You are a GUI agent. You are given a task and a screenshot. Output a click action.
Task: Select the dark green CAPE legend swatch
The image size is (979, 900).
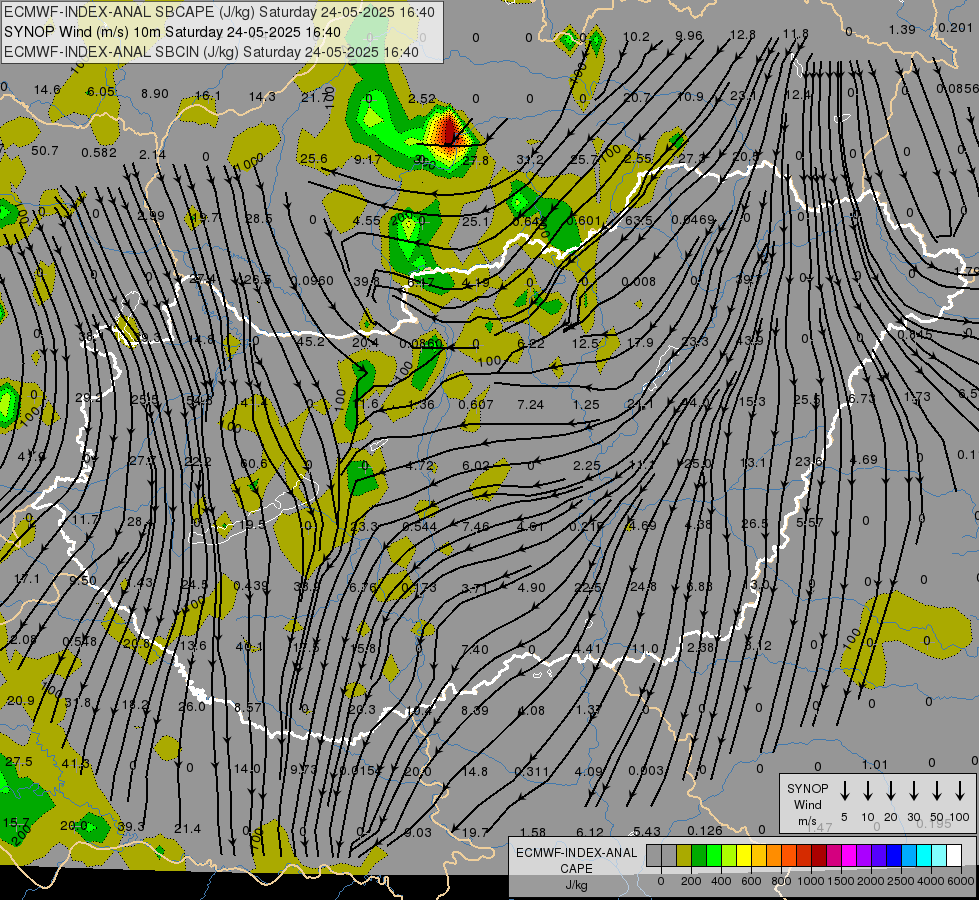(x=699, y=856)
